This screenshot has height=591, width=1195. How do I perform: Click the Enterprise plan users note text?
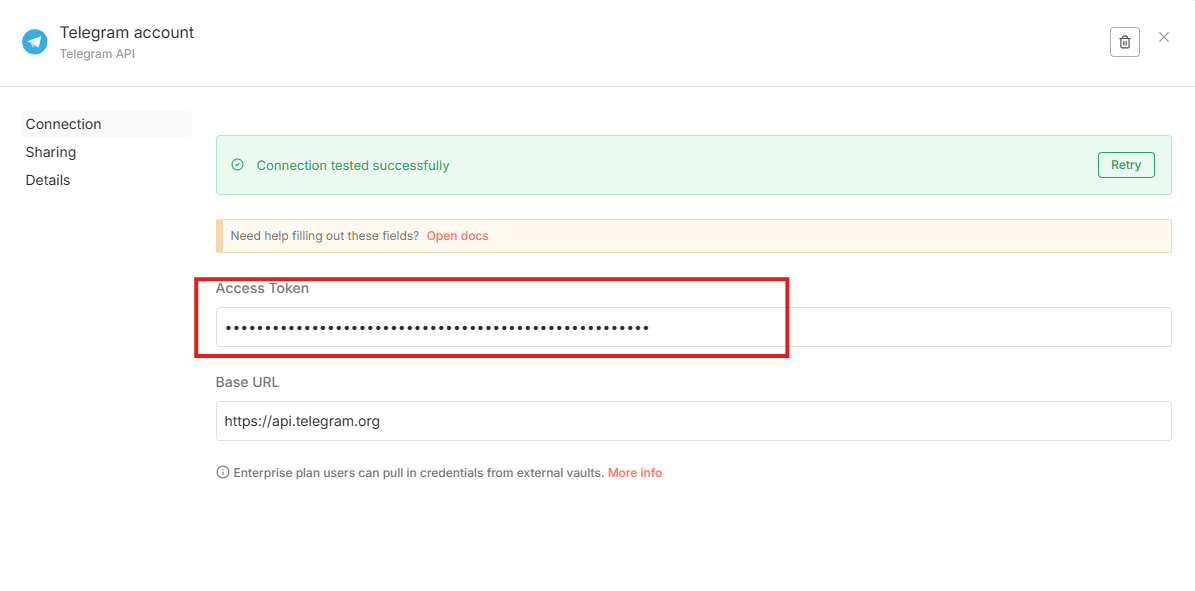tap(418, 473)
